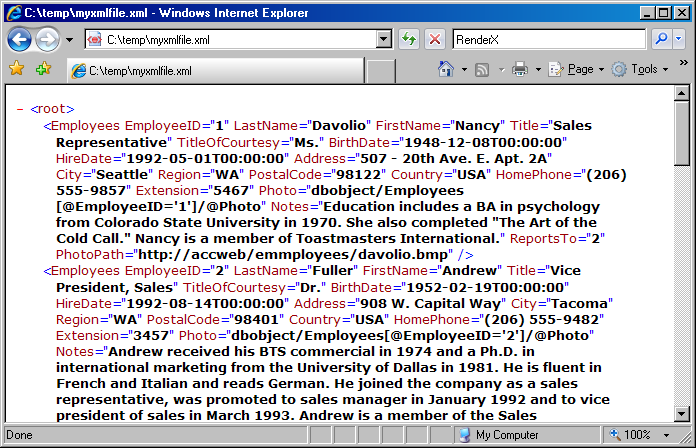This screenshot has height=448, width=696.
Task: Open search provider options dropdown
Action: 680,39
